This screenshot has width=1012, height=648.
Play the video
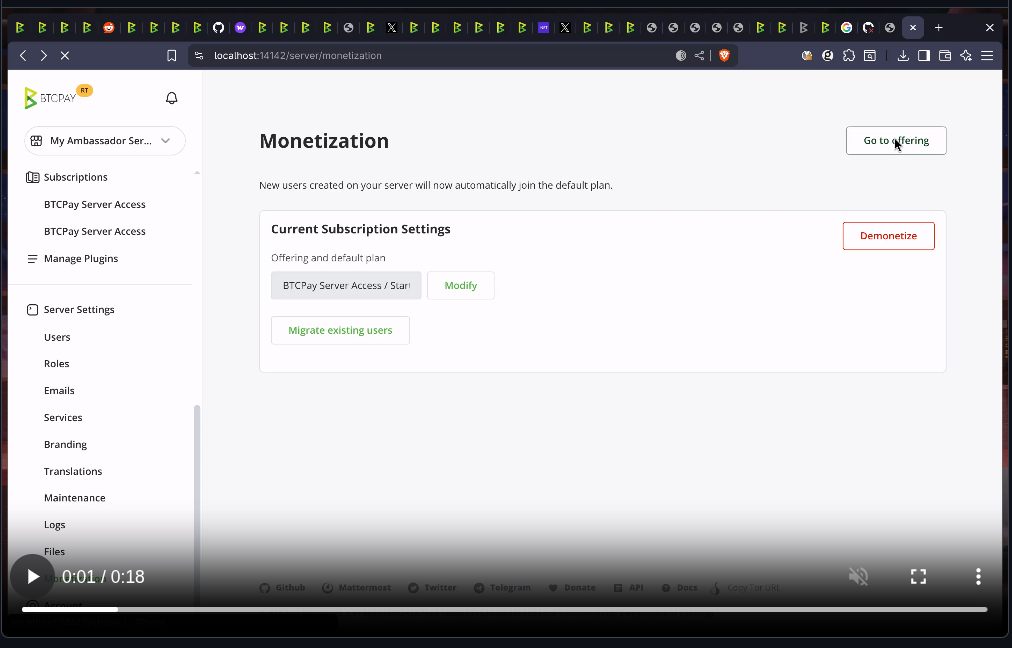(x=33, y=577)
